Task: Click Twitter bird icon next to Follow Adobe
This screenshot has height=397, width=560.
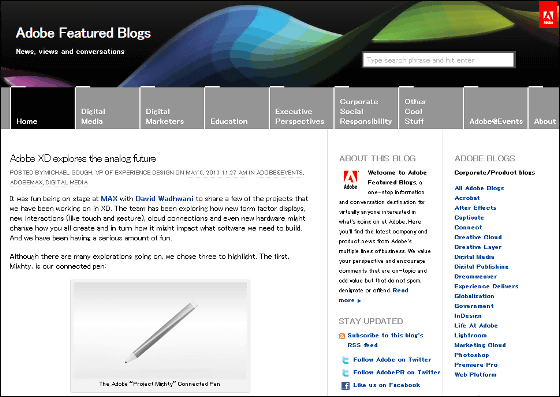Action: 345,360
